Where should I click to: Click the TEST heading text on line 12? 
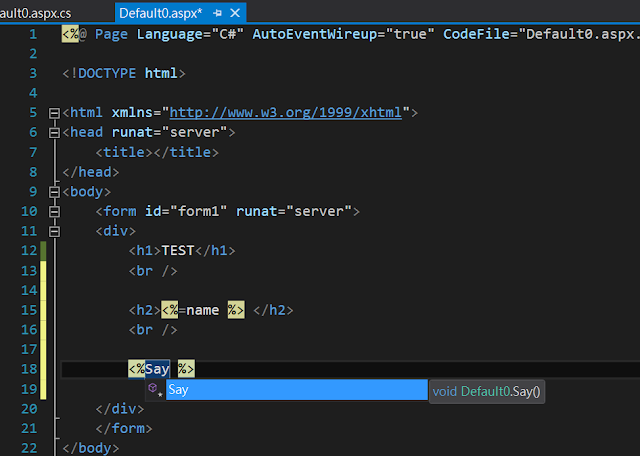(178, 251)
